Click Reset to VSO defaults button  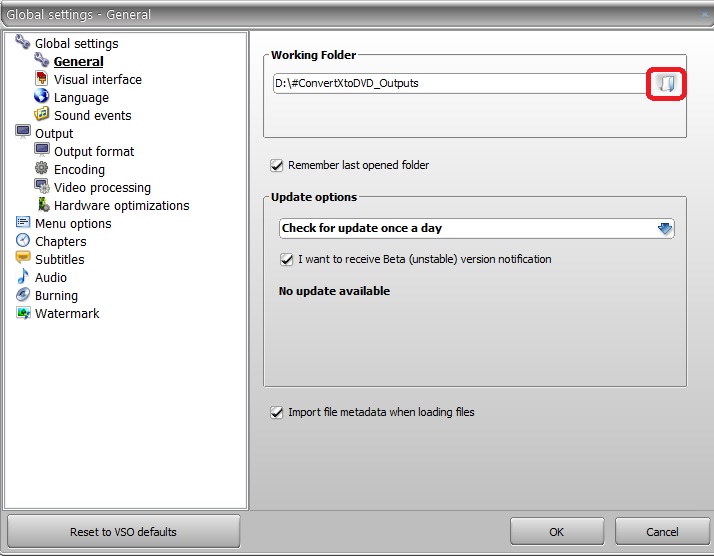tap(123, 531)
